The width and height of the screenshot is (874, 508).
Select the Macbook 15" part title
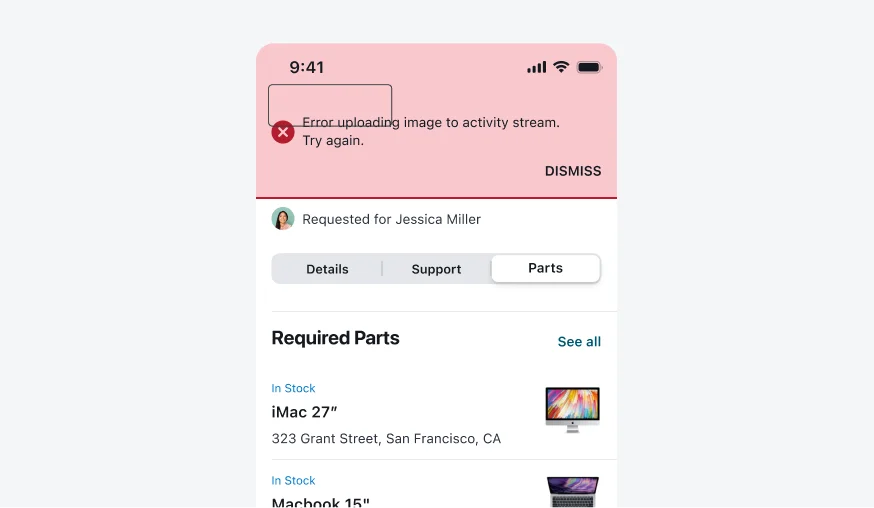pyautogui.click(x=320, y=501)
